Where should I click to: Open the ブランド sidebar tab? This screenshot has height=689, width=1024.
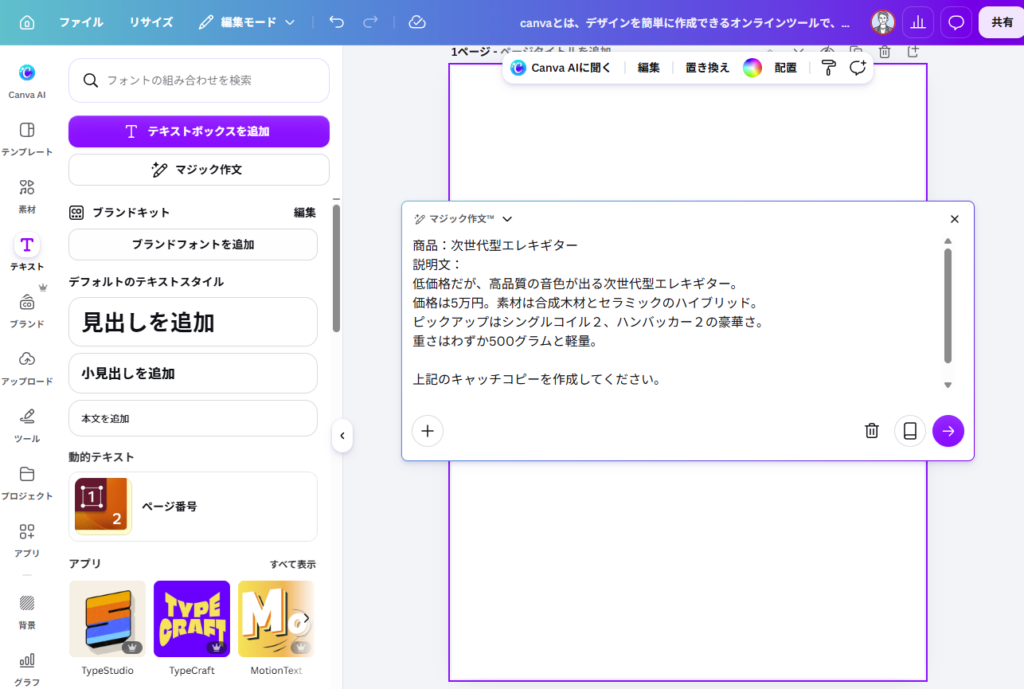27,311
